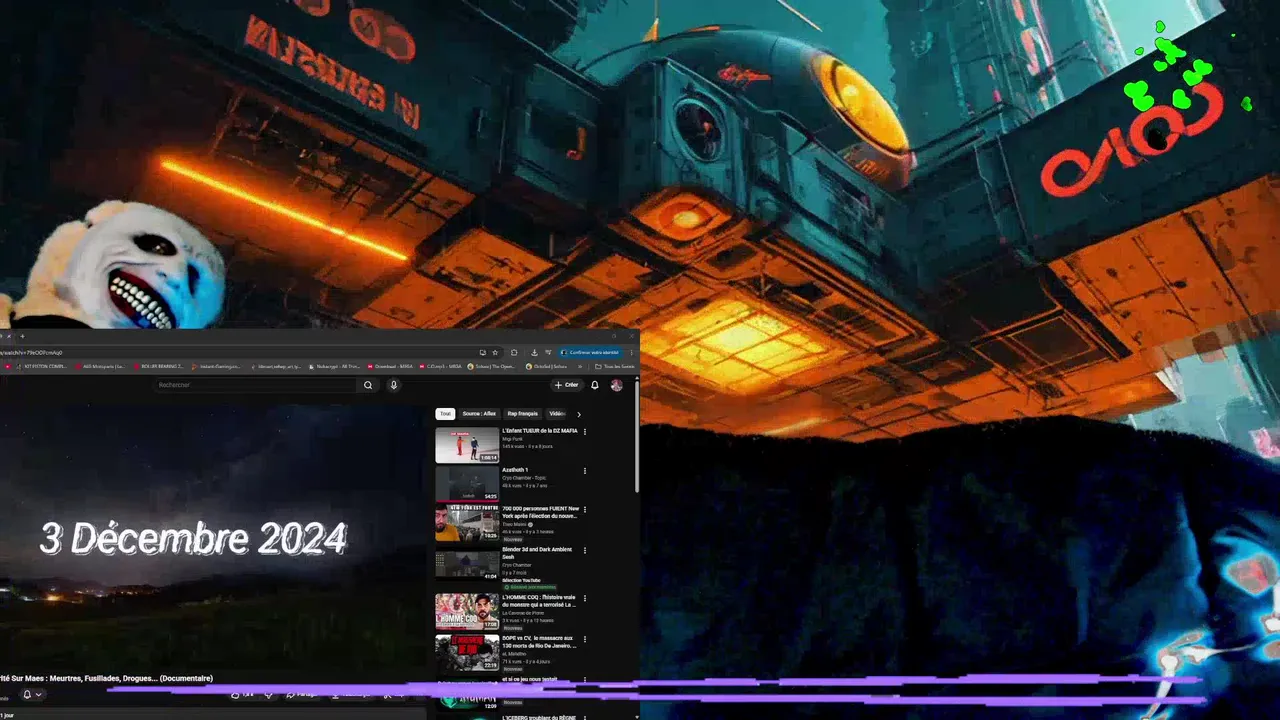Open options menu for L'Enfant TUEUR video

point(585,432)
